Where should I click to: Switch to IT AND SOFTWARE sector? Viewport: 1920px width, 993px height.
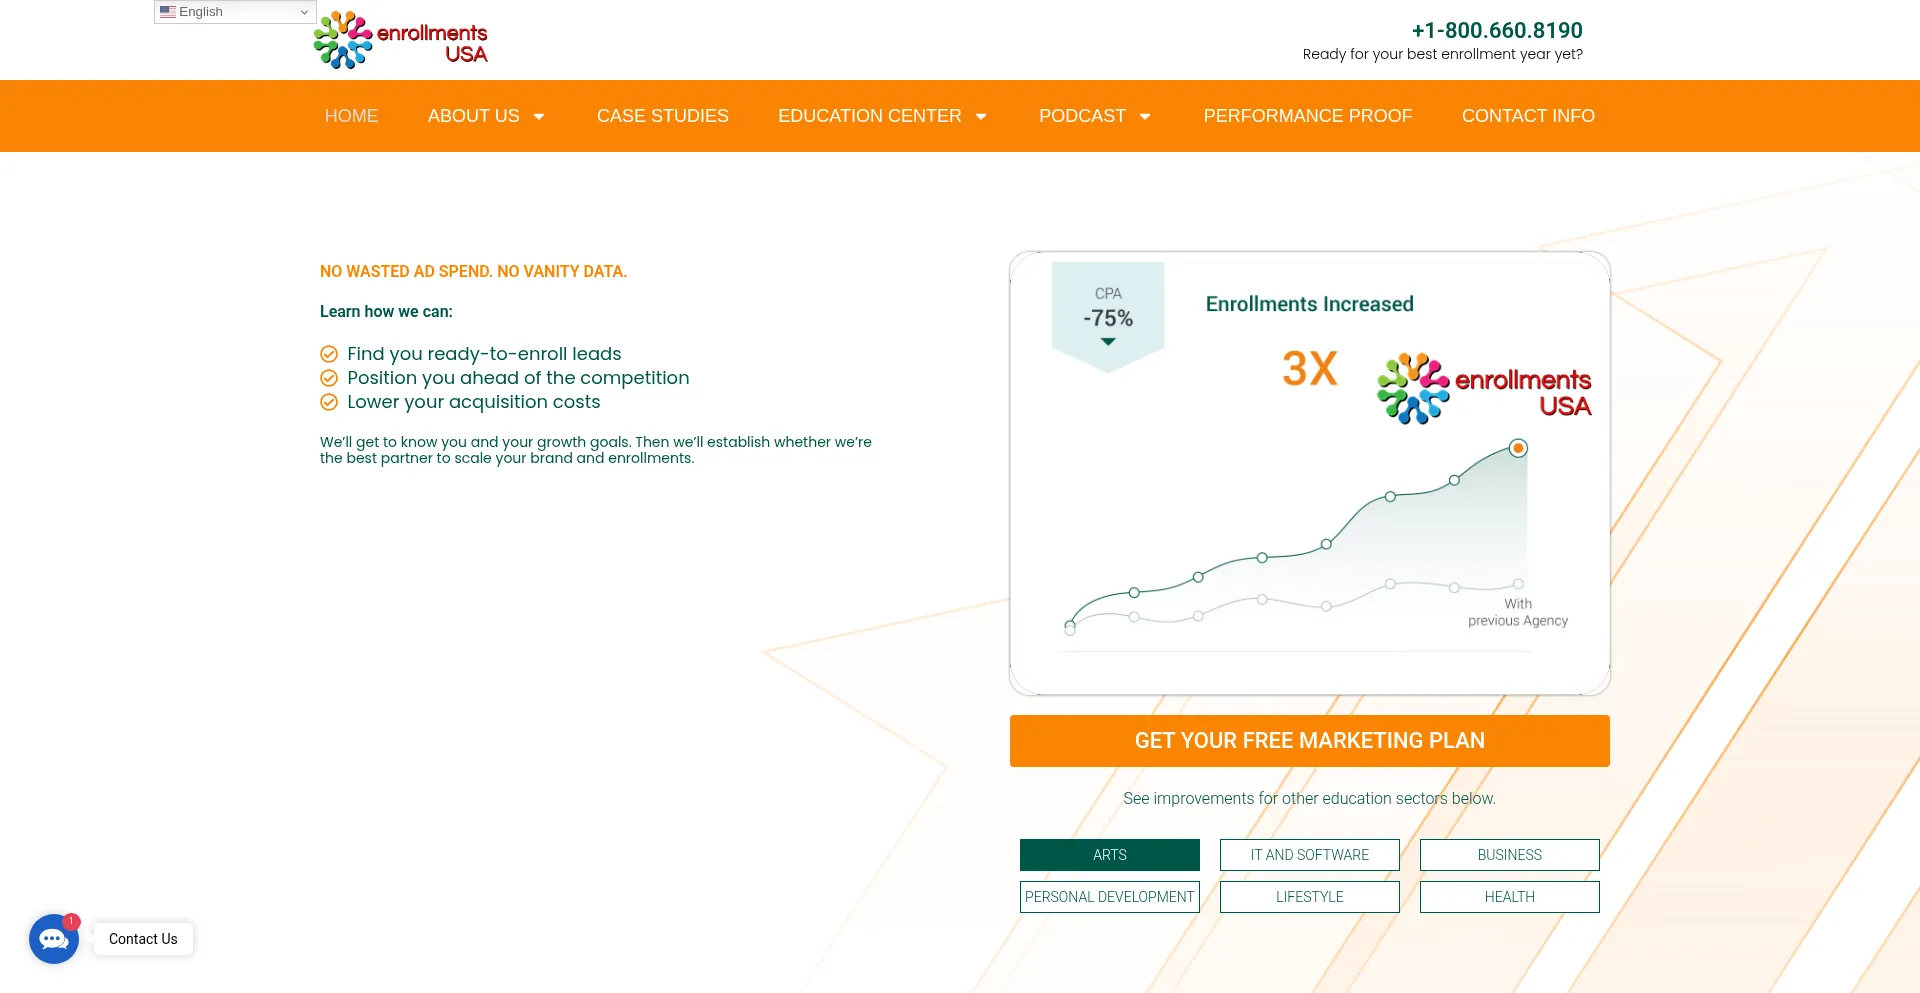[x=1309, y=855]
